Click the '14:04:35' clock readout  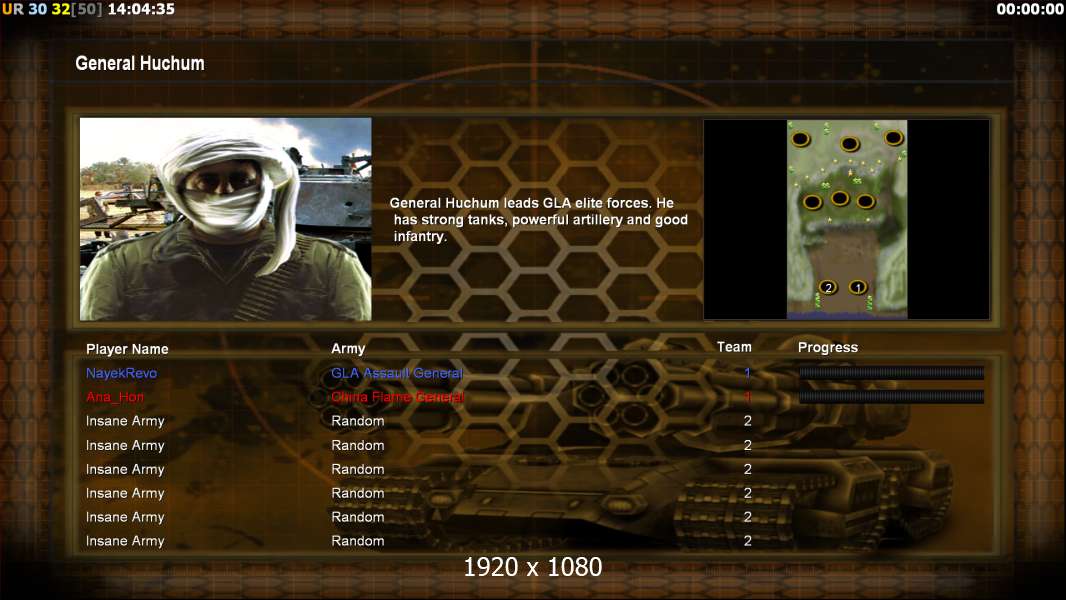(141, 10)
